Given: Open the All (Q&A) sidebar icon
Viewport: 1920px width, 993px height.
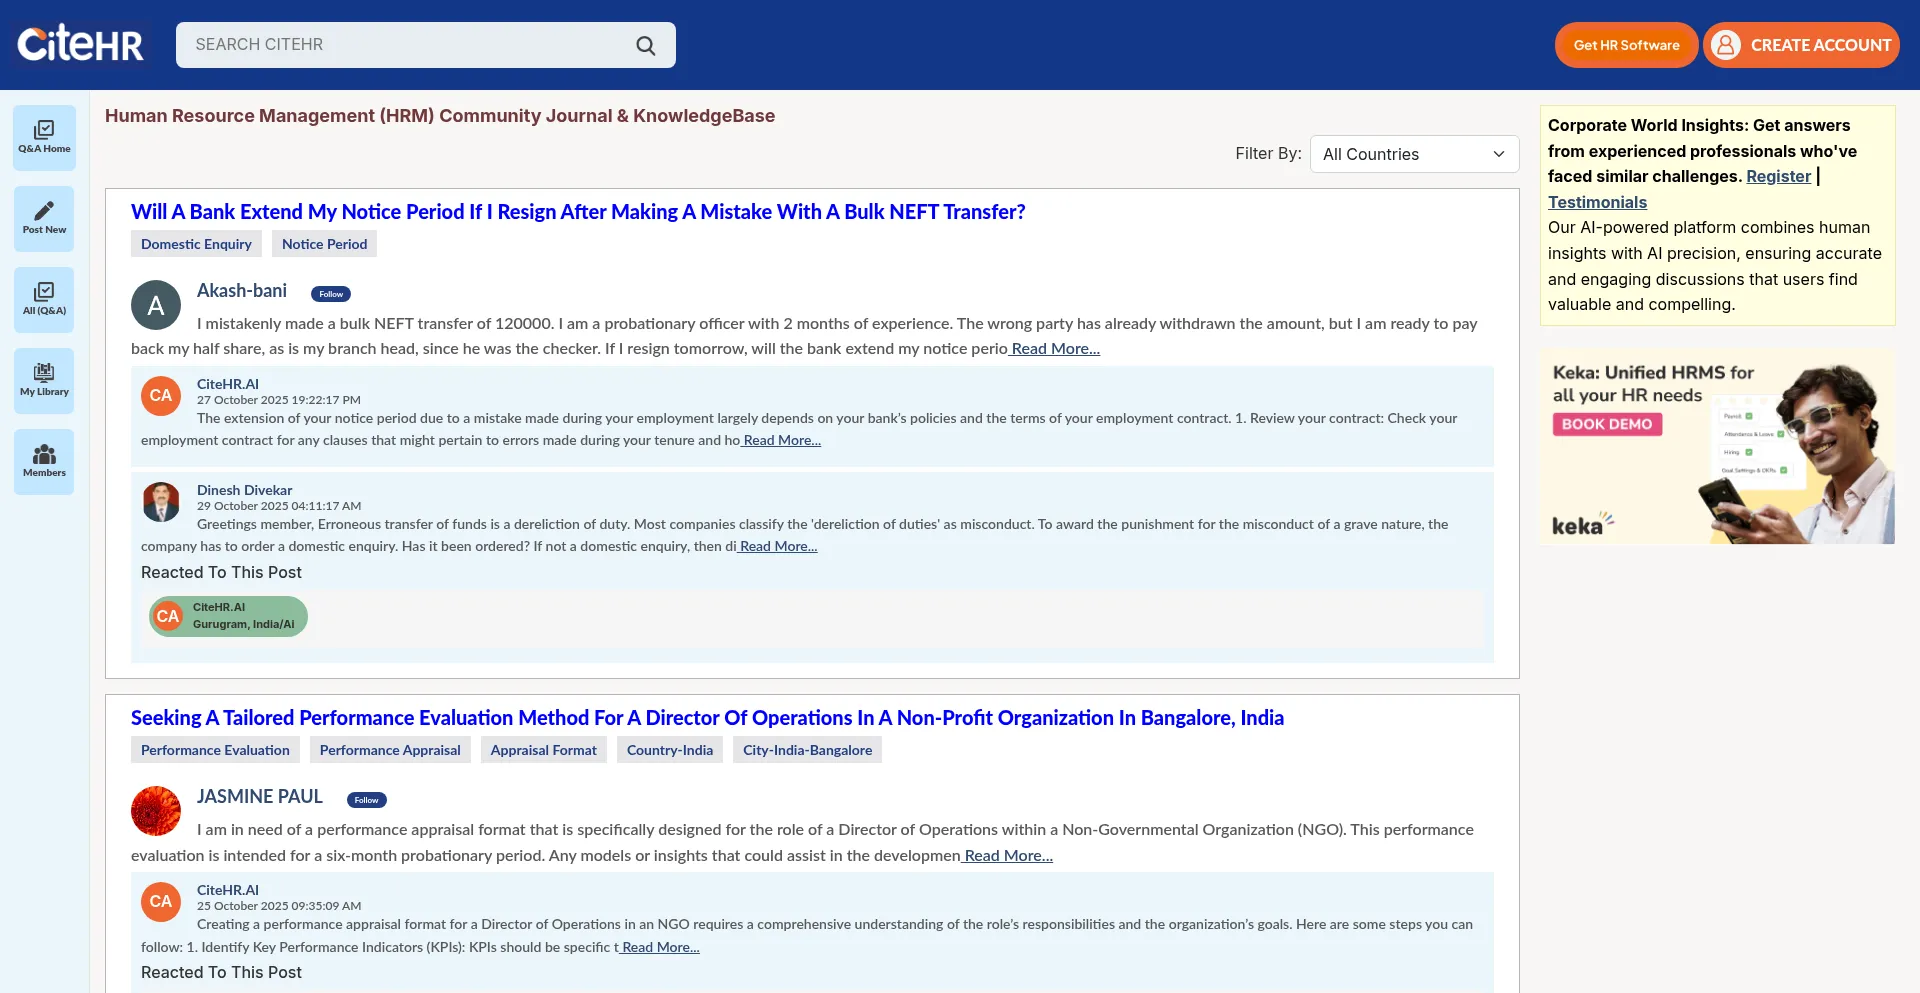Looking at the screenshot, I should [44, 299].
